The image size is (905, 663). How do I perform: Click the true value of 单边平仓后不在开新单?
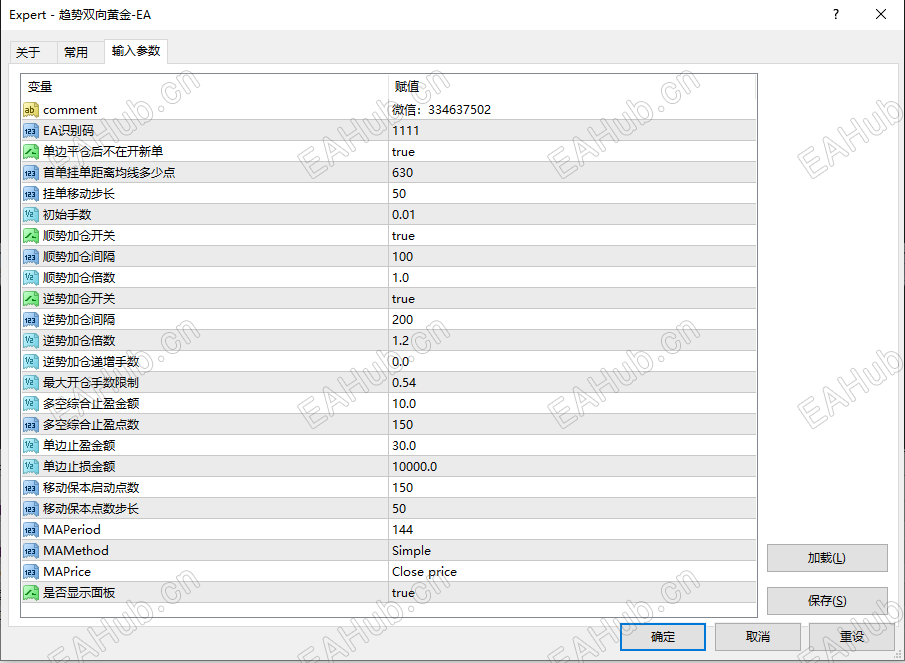click(x=403, y=152)
